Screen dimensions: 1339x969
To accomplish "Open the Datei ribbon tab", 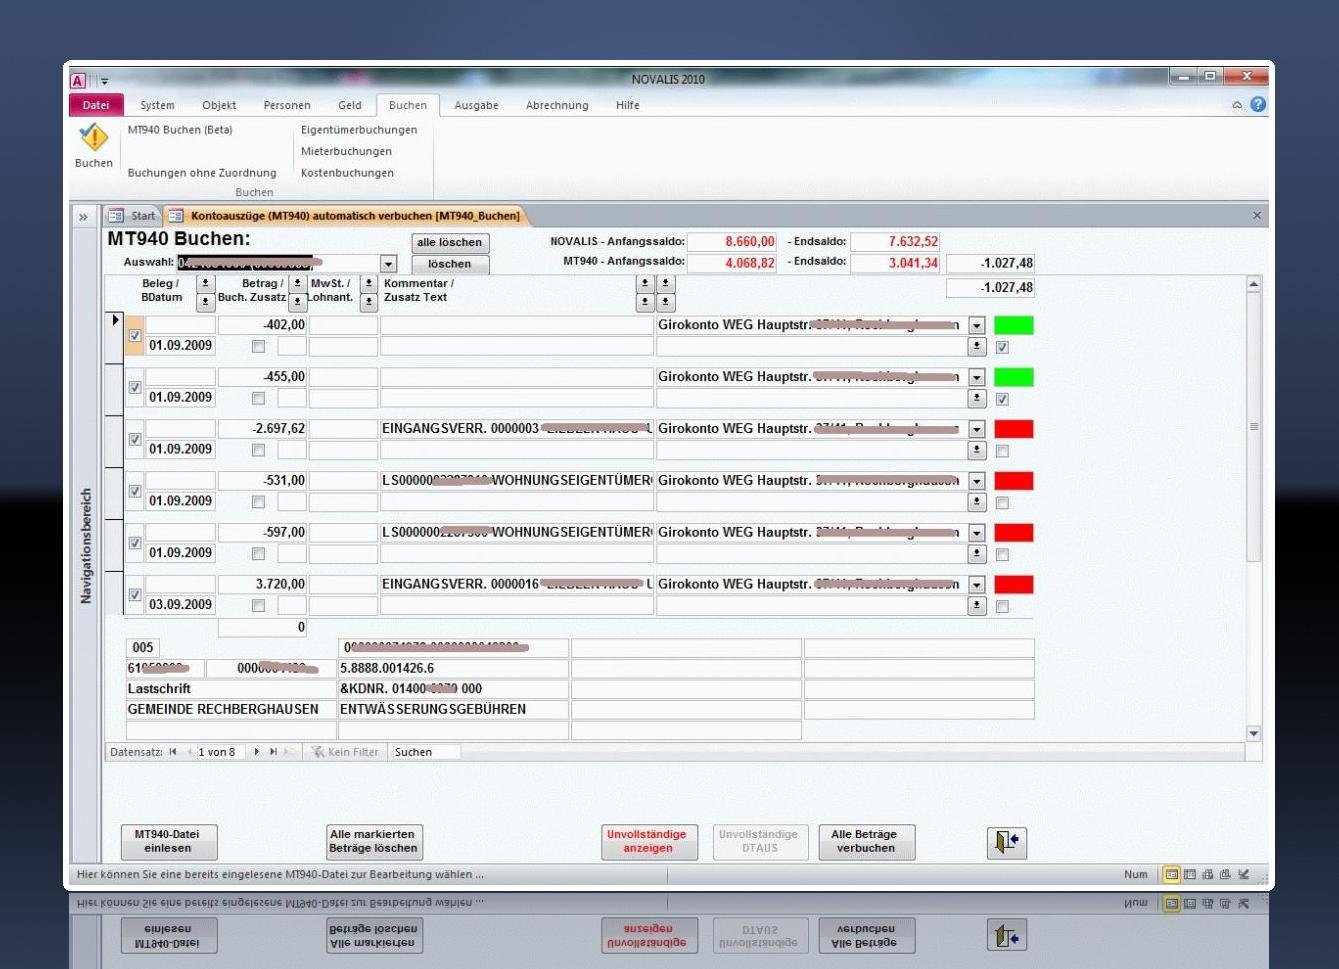I will pyautogui.click(x=96, y=105).
